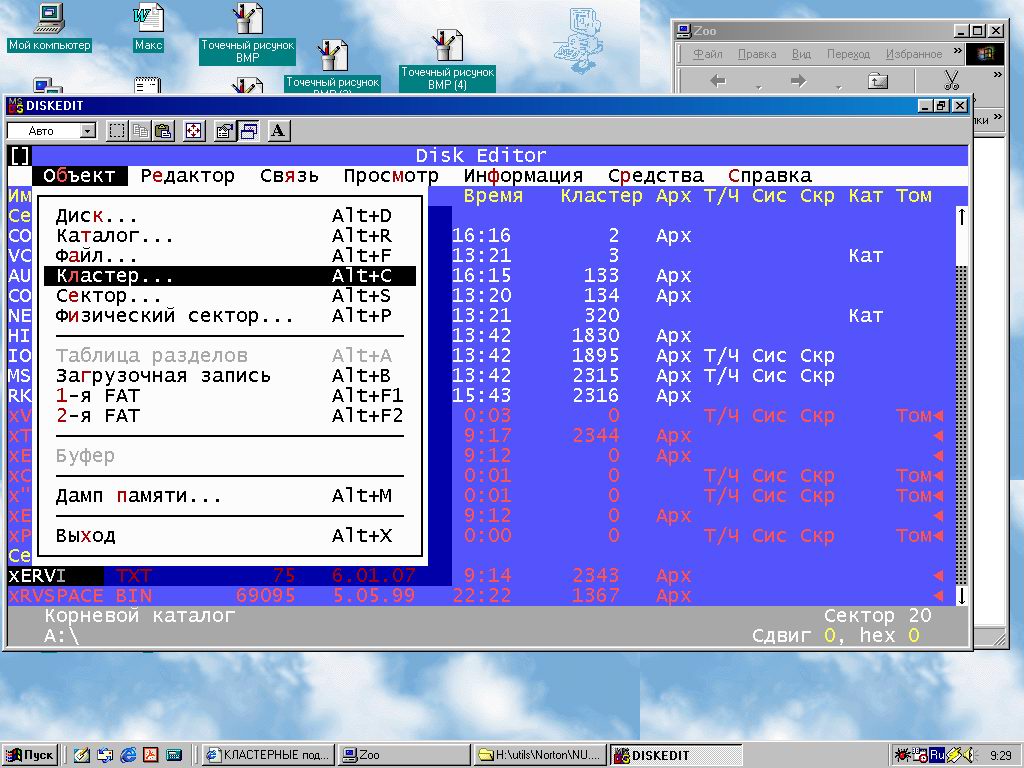Click the Internet Explorer quick launch icon

coord(128,755)
